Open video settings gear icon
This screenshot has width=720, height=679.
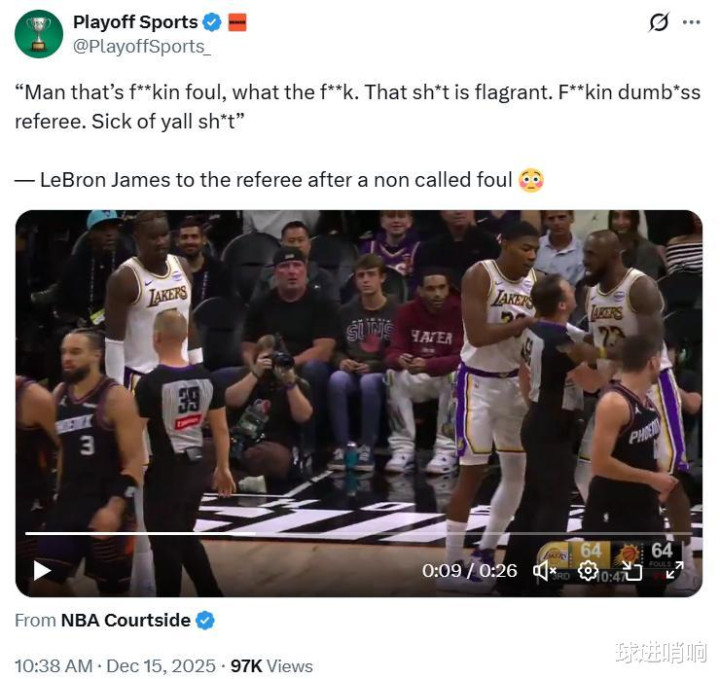click(x=588, y=571)
